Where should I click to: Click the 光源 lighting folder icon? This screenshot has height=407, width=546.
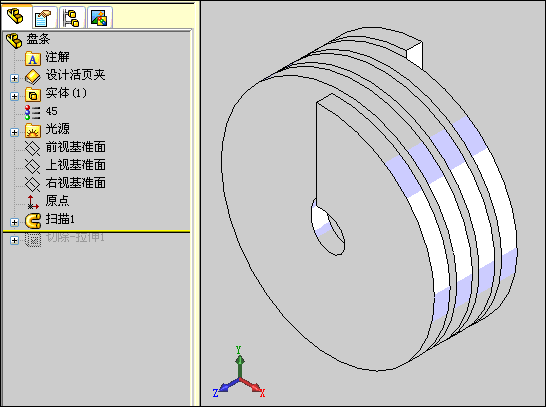(x=33, y=130)
